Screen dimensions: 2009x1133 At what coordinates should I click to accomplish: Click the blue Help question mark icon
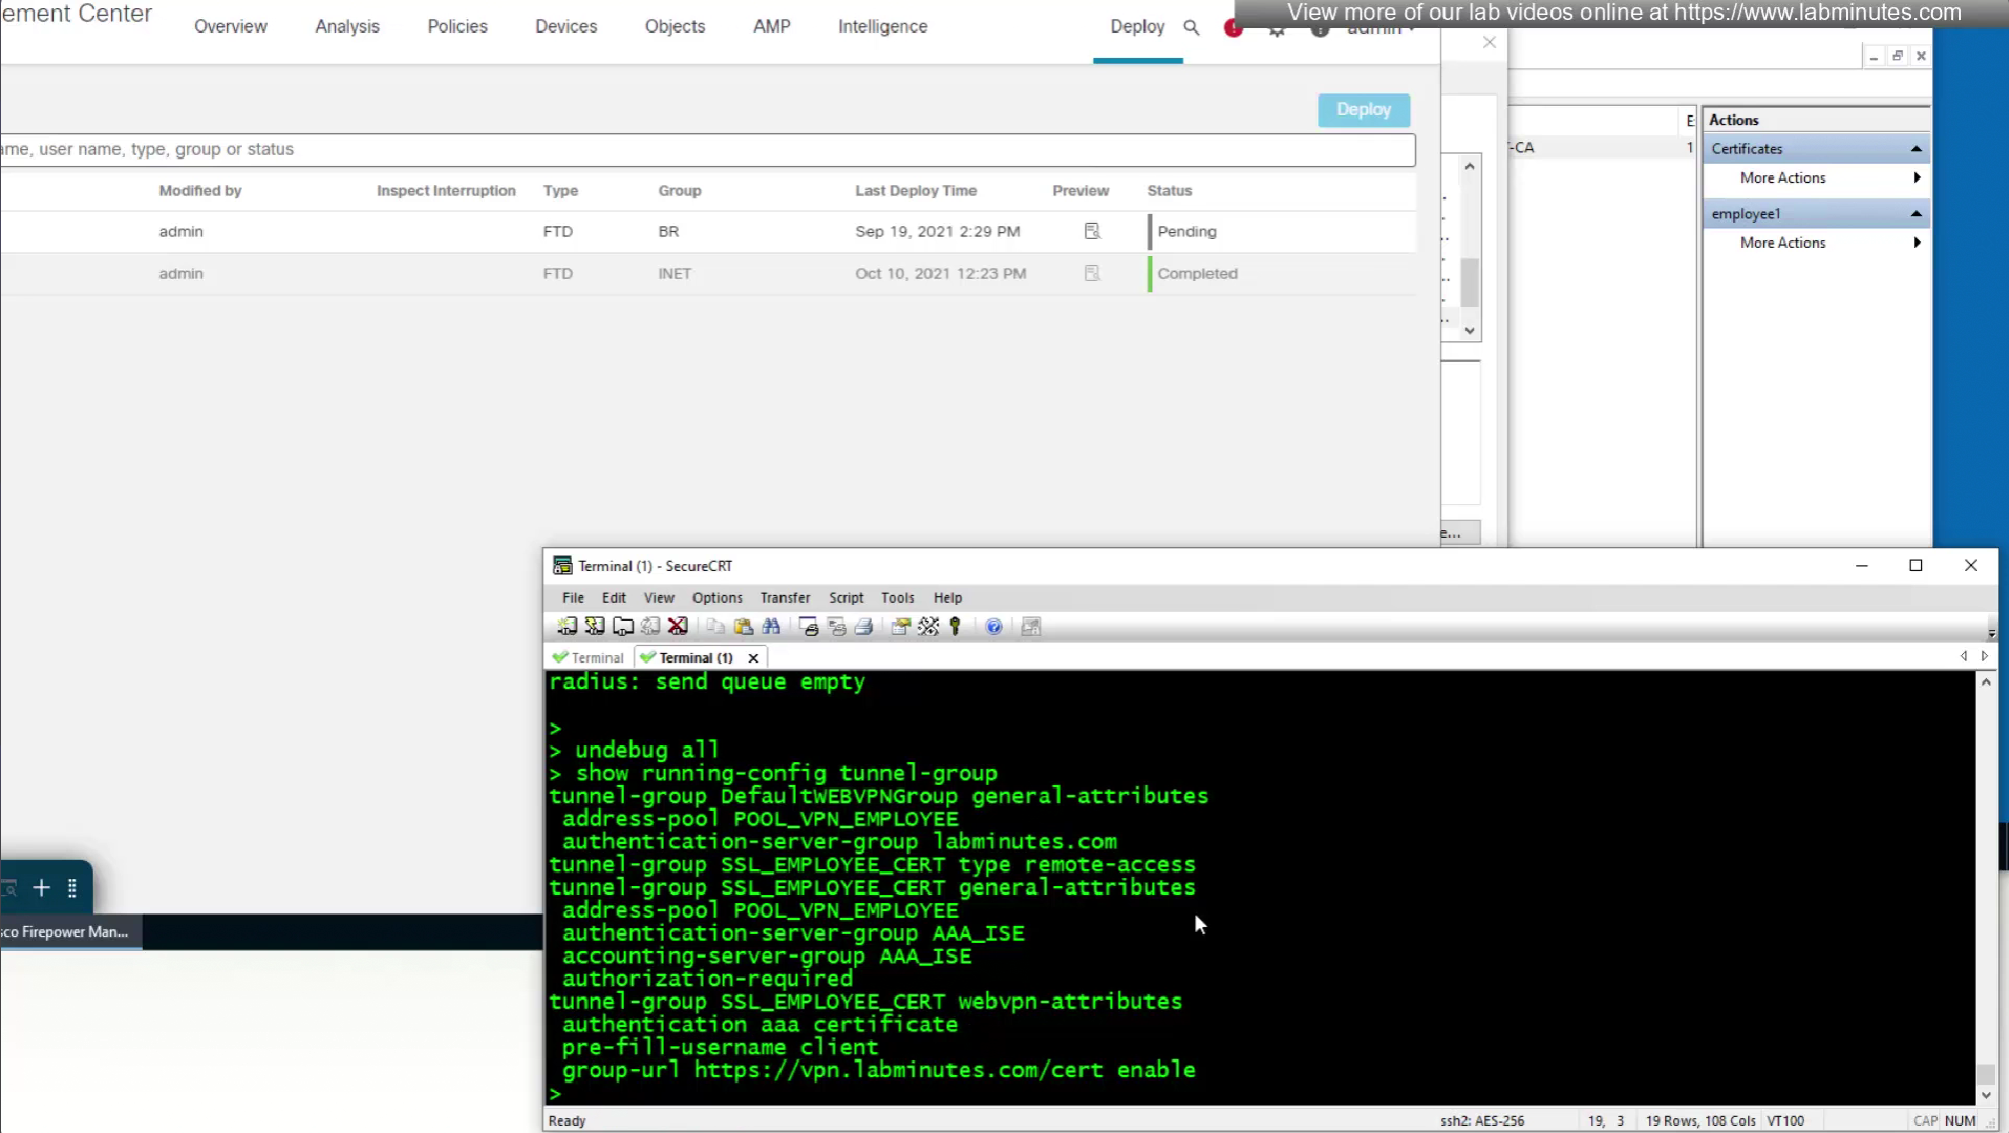coord(993,626)
